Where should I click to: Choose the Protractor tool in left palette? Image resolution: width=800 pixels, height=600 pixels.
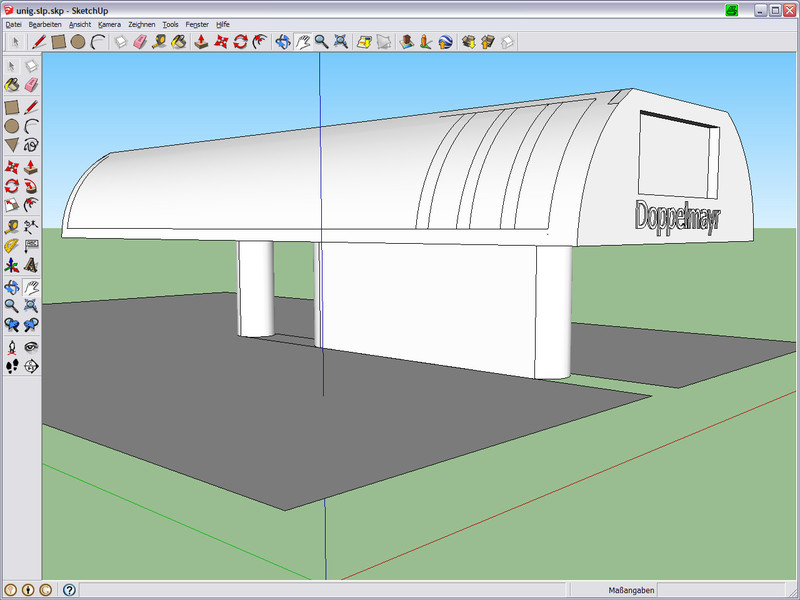pos(12,245)
